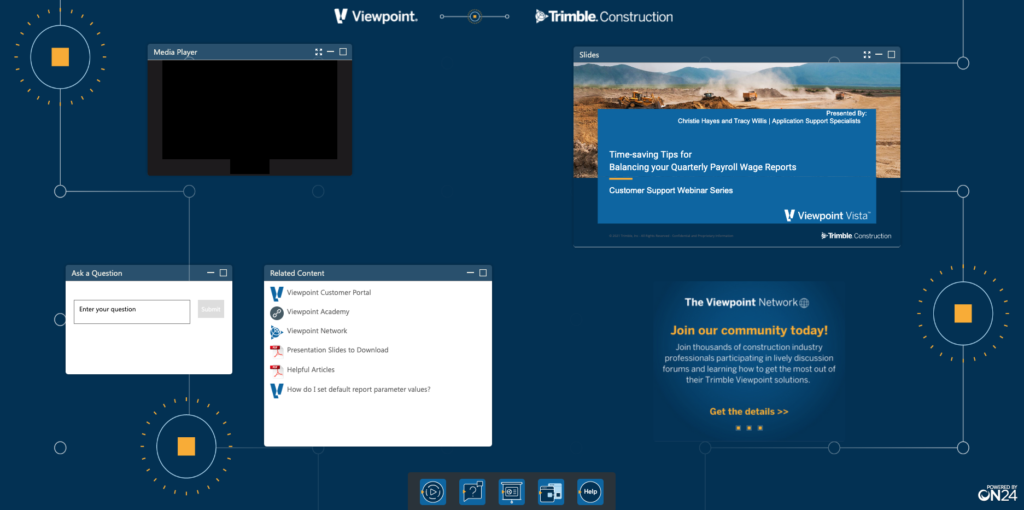The image size is (1024, 510).
Task: Maximize the Media Player window
Action: click(x=343, y=52)
